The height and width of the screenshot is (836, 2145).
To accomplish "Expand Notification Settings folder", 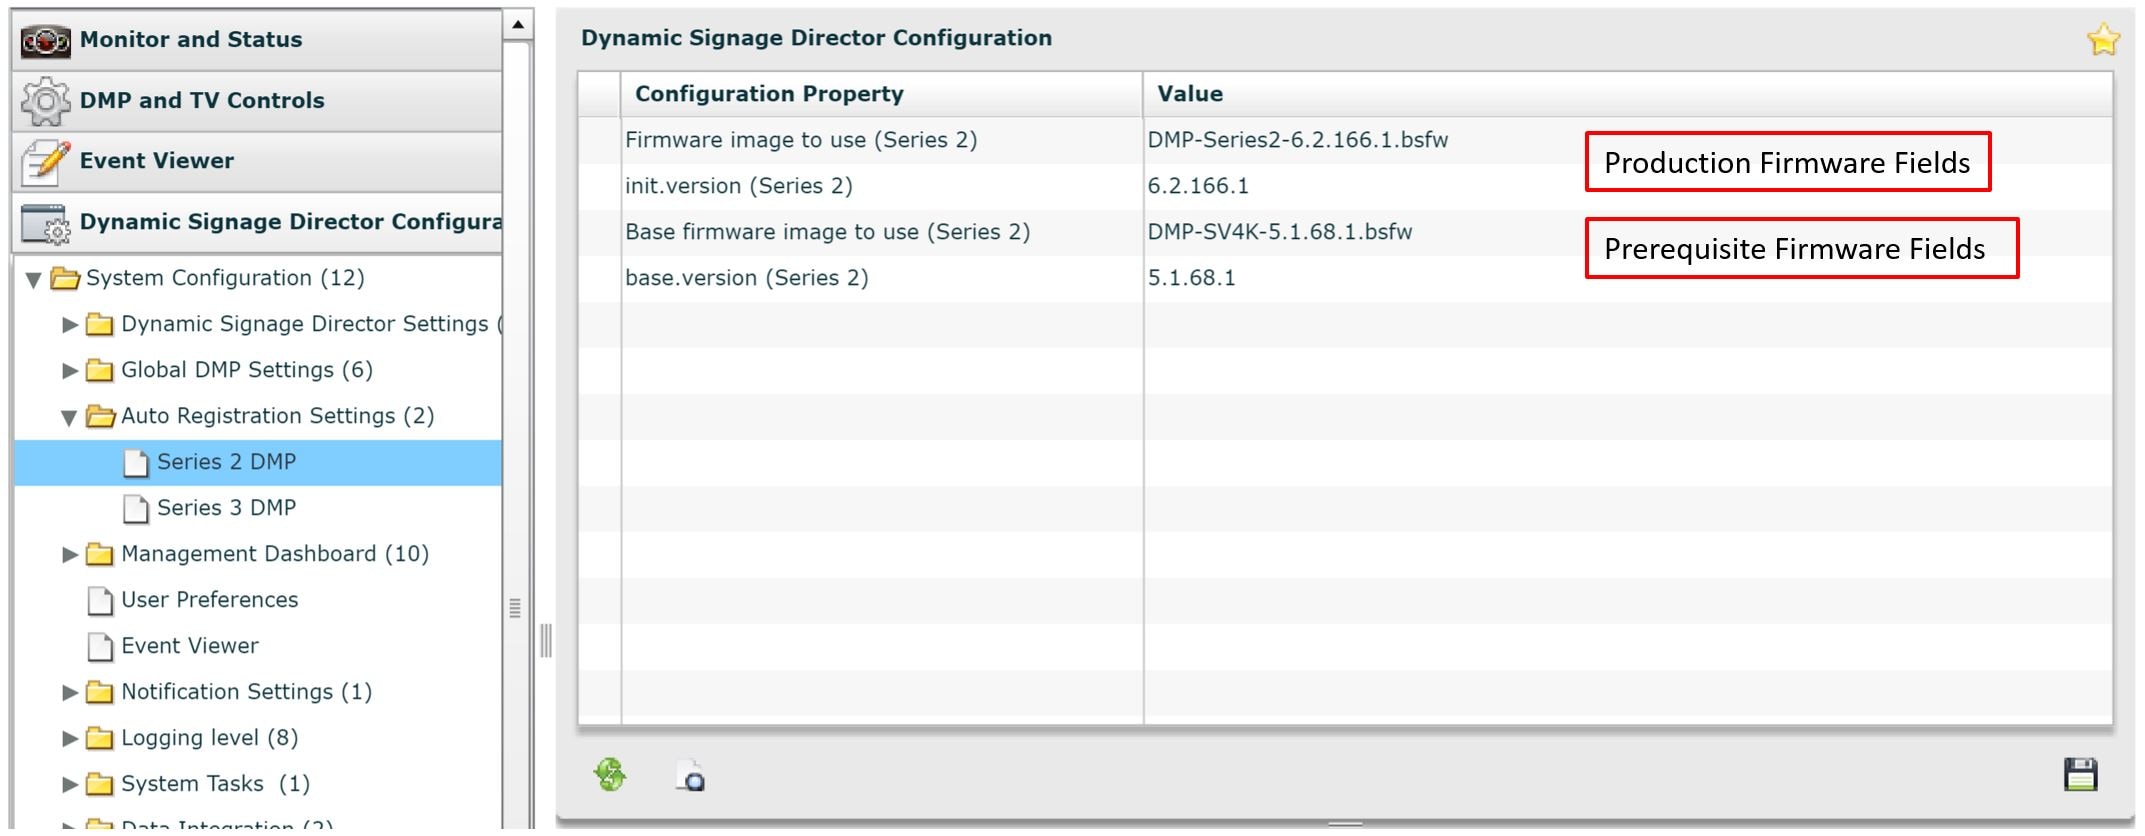I will pyautogui.click(x=70, y=693).
